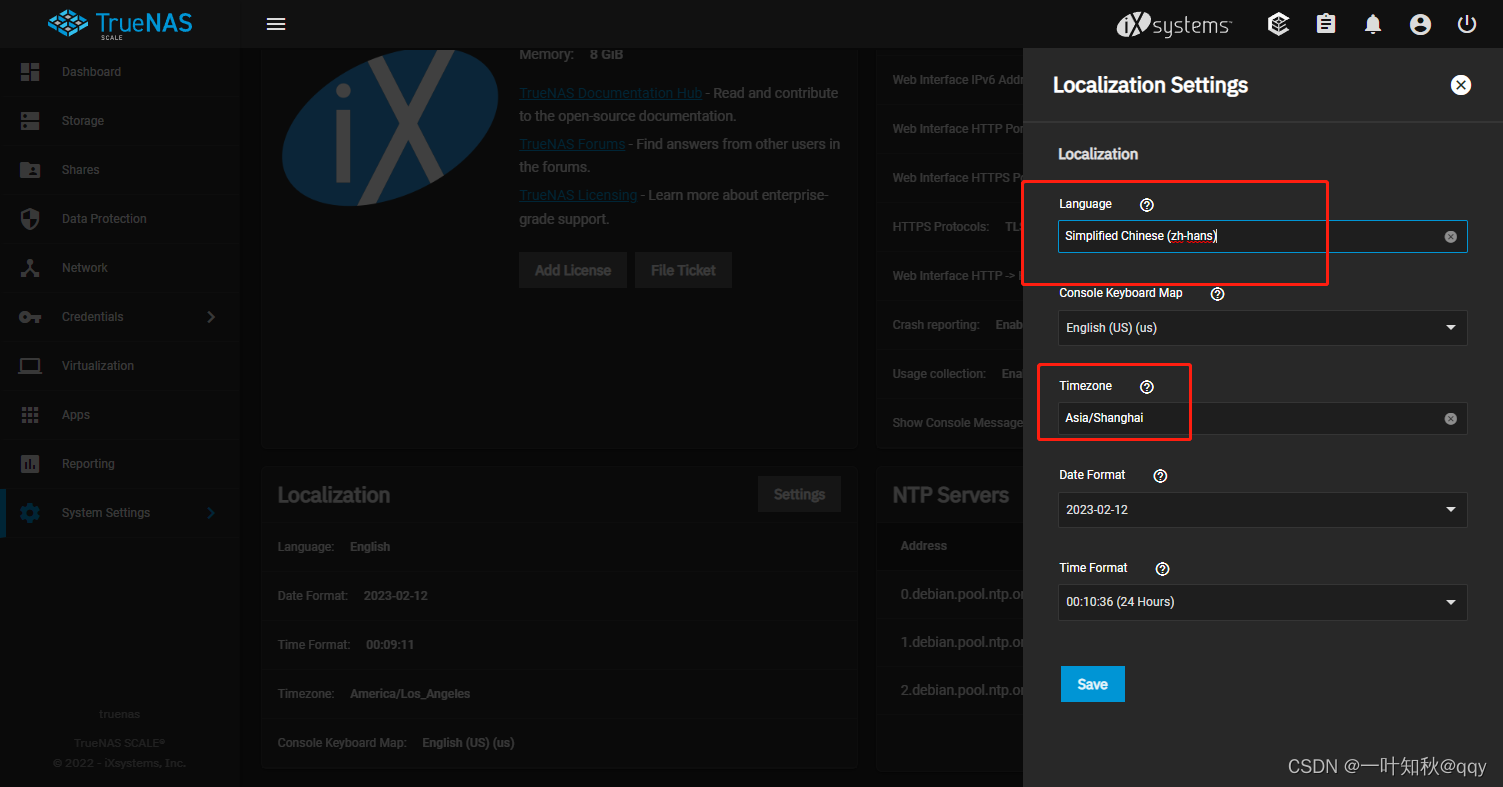The width and height of the screenshot is (1503, 787).
Task: Click the Credentials key icon
Action: [x=30, y=317]
